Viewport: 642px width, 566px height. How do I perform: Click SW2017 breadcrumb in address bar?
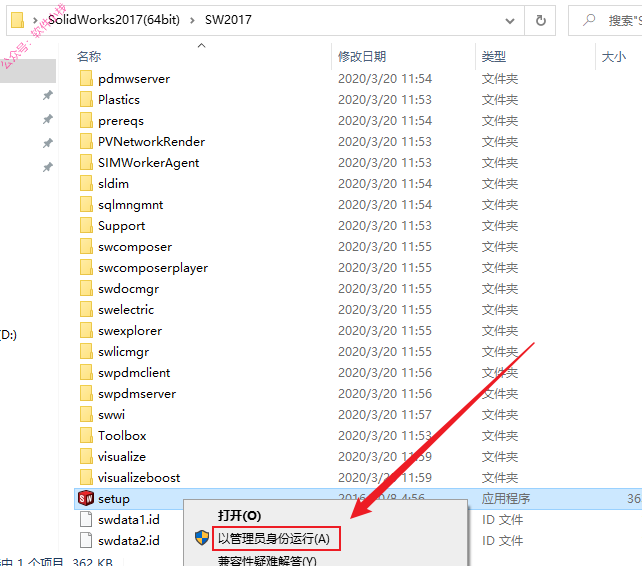228,20
